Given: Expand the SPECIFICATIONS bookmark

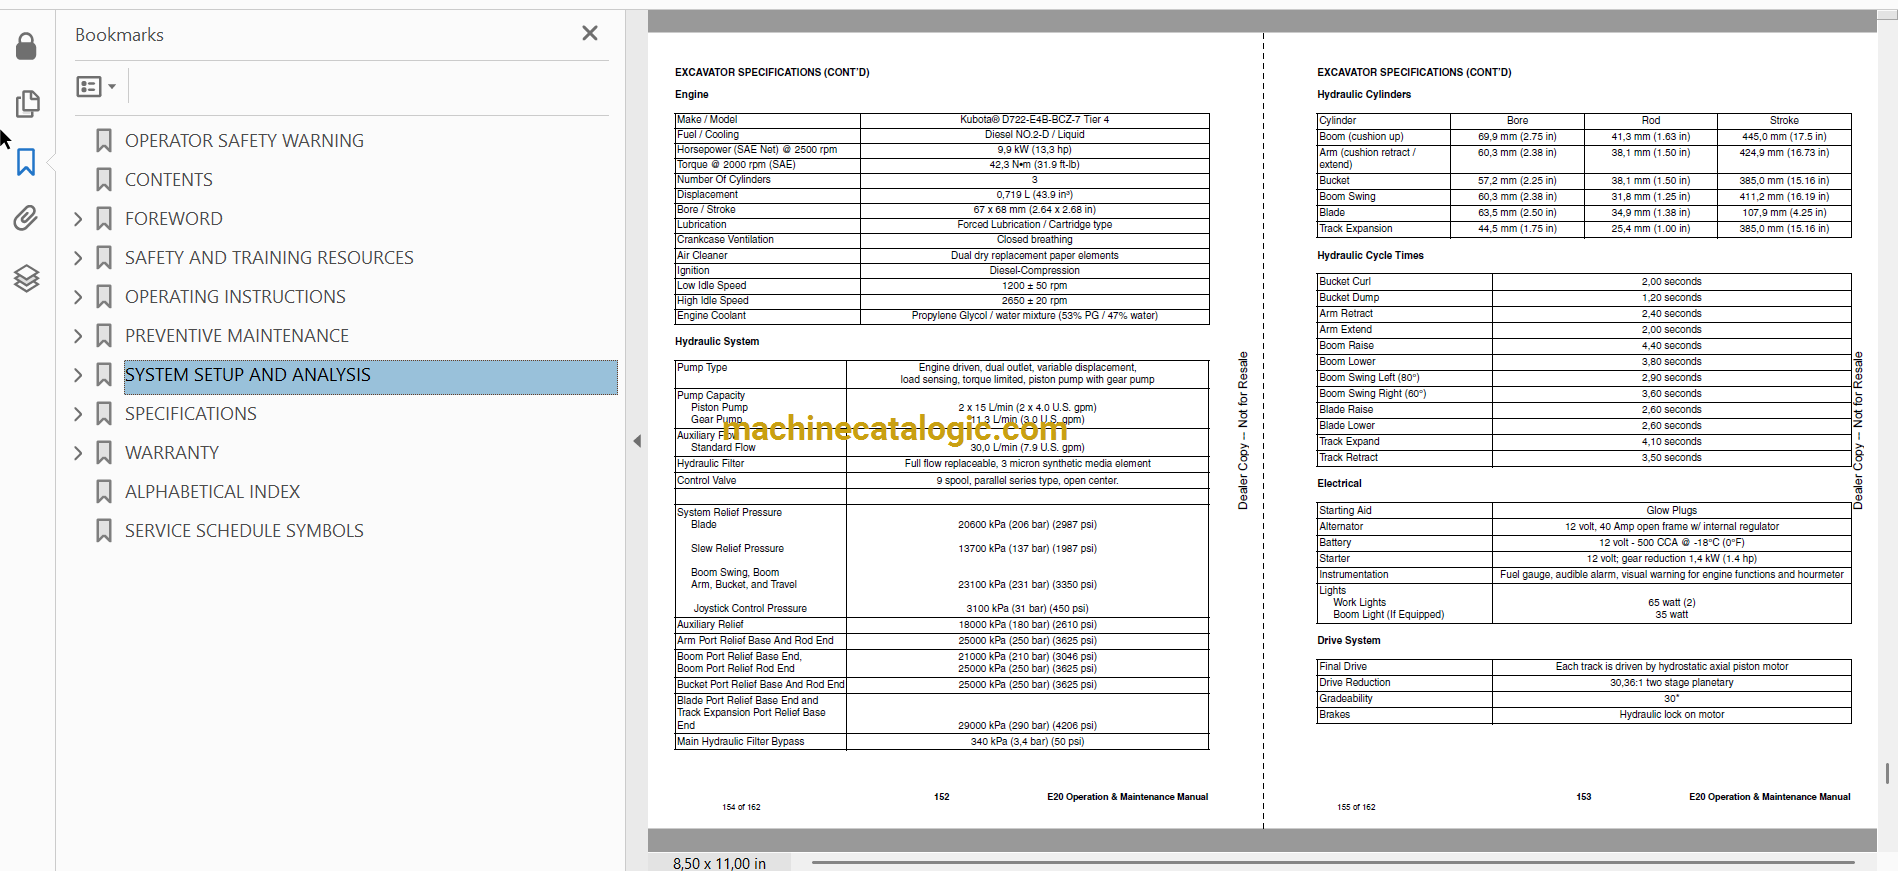Looking at the screenshot, I should 78,414.
